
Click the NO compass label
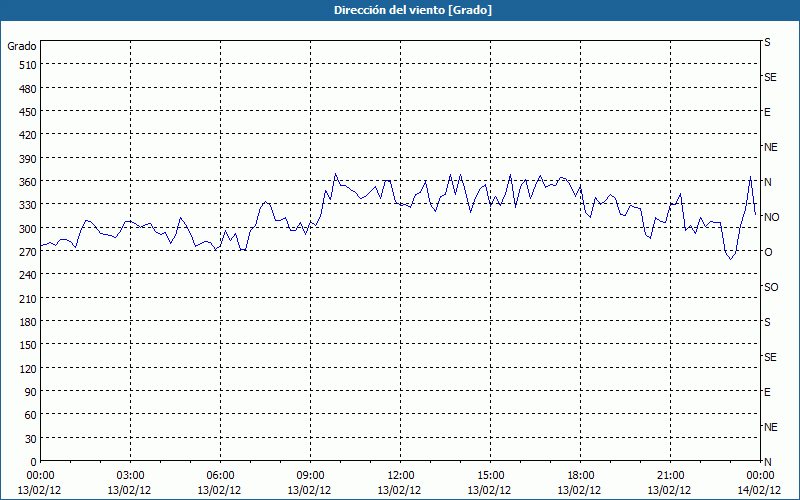(x=771, y=217)
